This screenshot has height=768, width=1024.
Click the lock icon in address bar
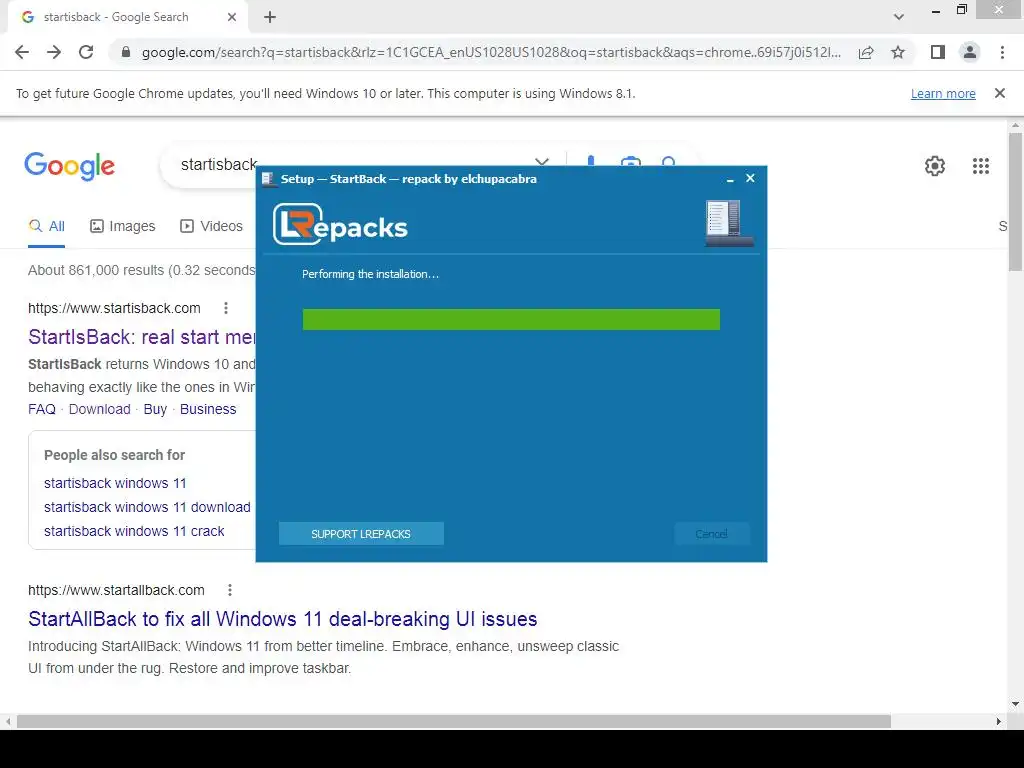(126, 52)
